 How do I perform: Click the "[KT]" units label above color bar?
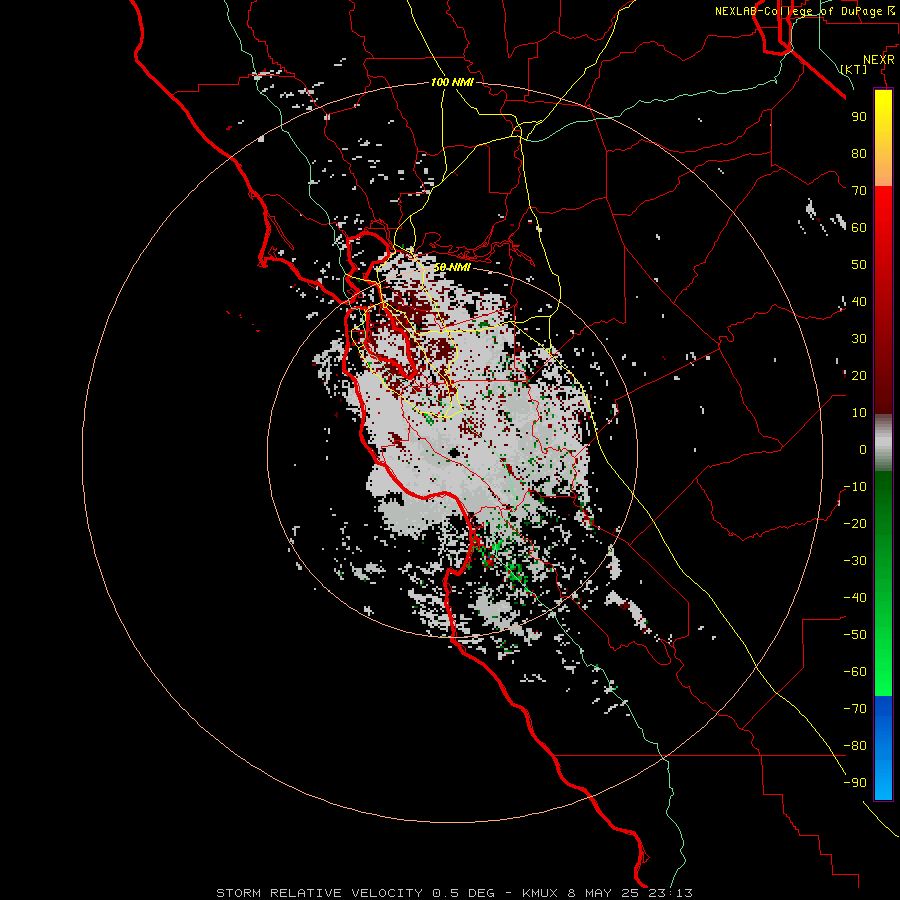[854, 69]
